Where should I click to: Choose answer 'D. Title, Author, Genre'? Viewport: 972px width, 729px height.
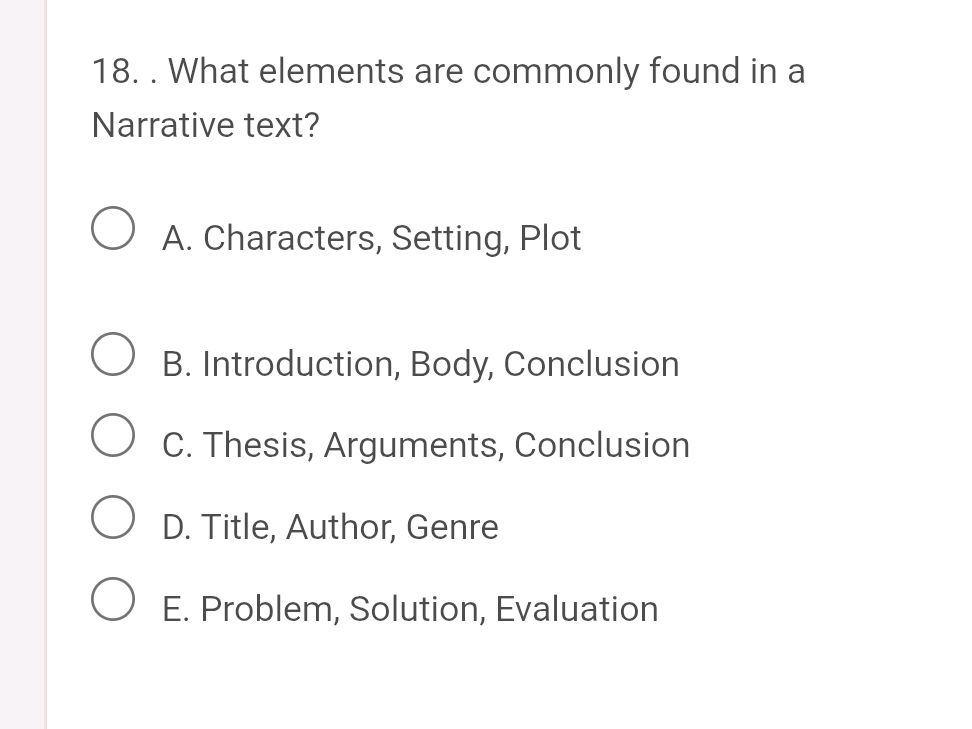tap(329, 528)
